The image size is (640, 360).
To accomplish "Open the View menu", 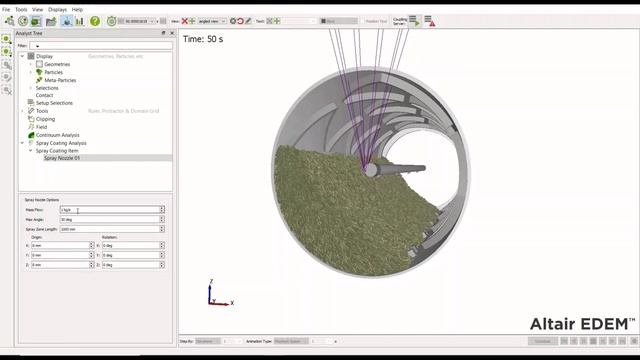I will click(37, 9).
